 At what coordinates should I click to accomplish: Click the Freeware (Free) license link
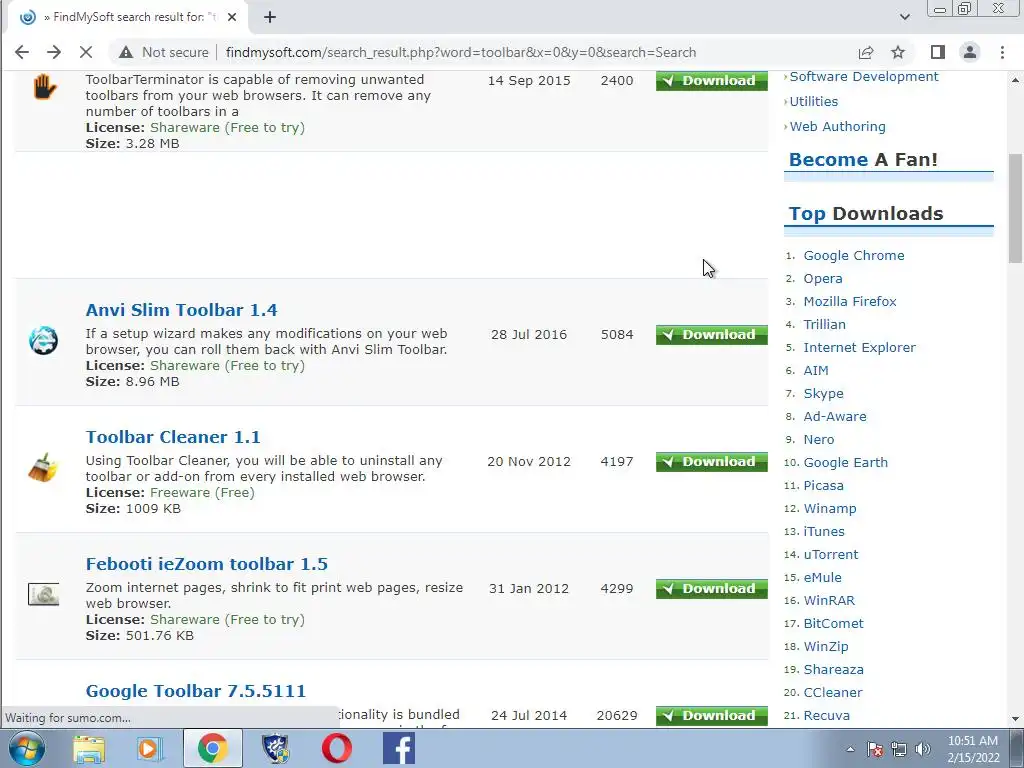(x=202, y=492)
